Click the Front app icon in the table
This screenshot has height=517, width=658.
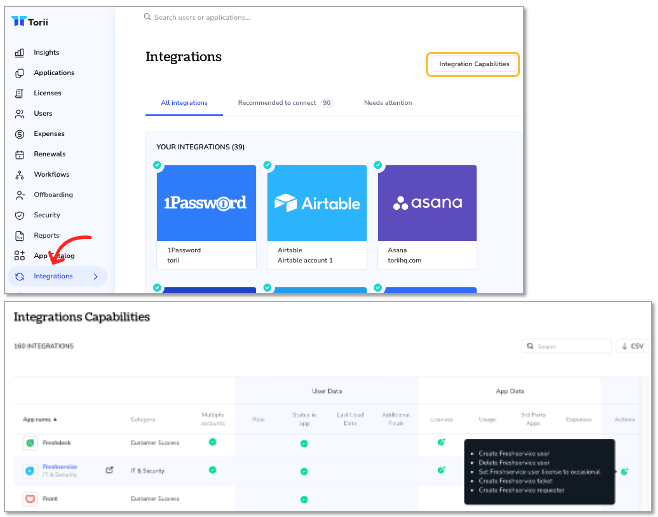(x=30, y=499)
